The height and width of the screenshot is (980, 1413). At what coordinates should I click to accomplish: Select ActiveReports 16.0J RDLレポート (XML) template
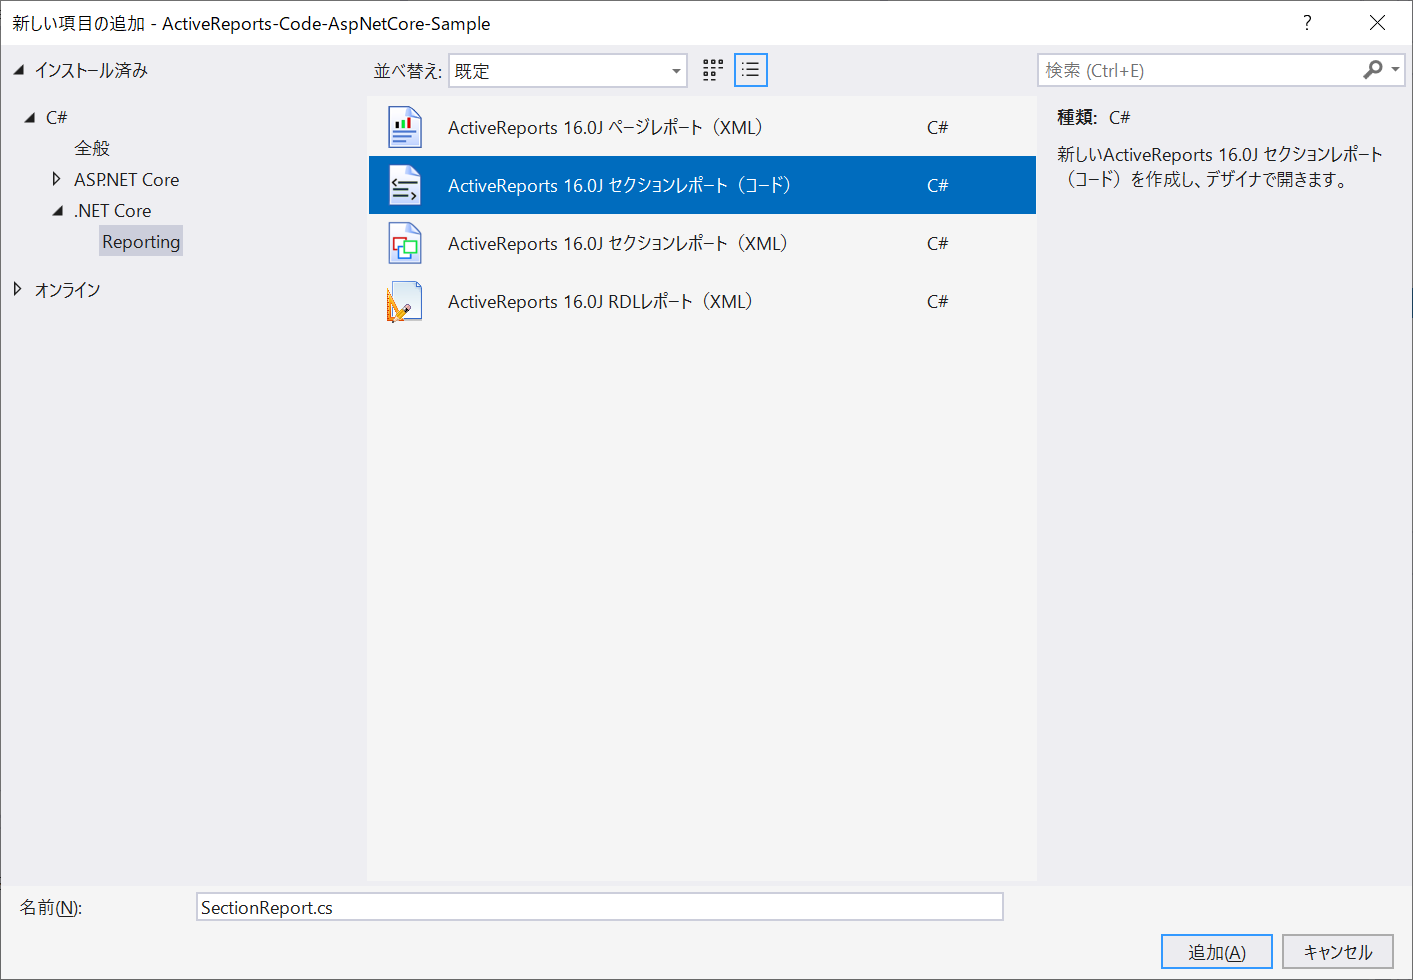pyautogui.click(x=702, y=301)
